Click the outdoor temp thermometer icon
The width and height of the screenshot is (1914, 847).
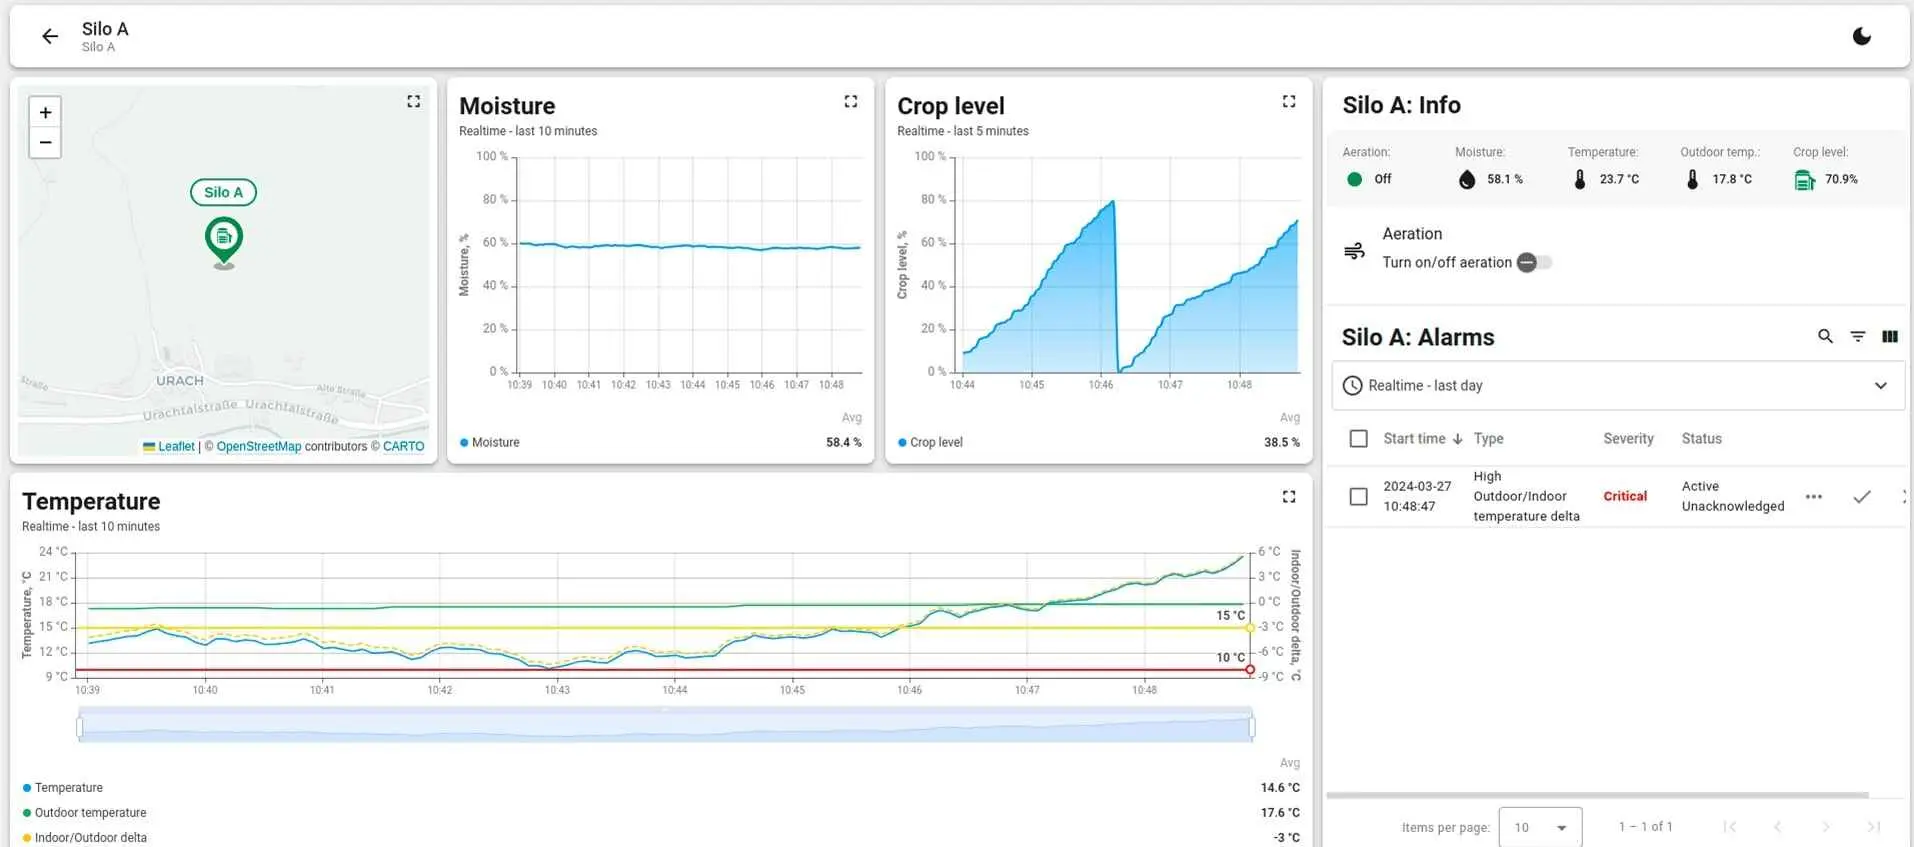1692,179
